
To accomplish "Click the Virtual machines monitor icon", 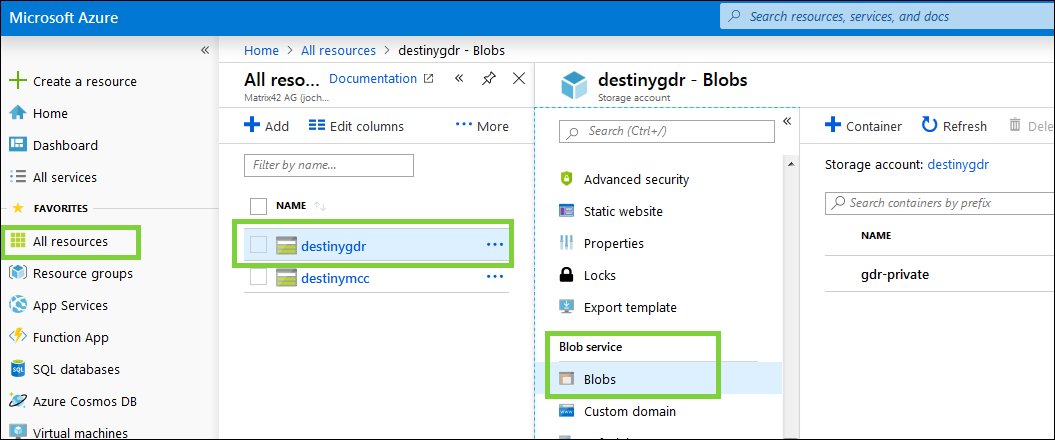I will pyautogui.click(x=17, y=432).
